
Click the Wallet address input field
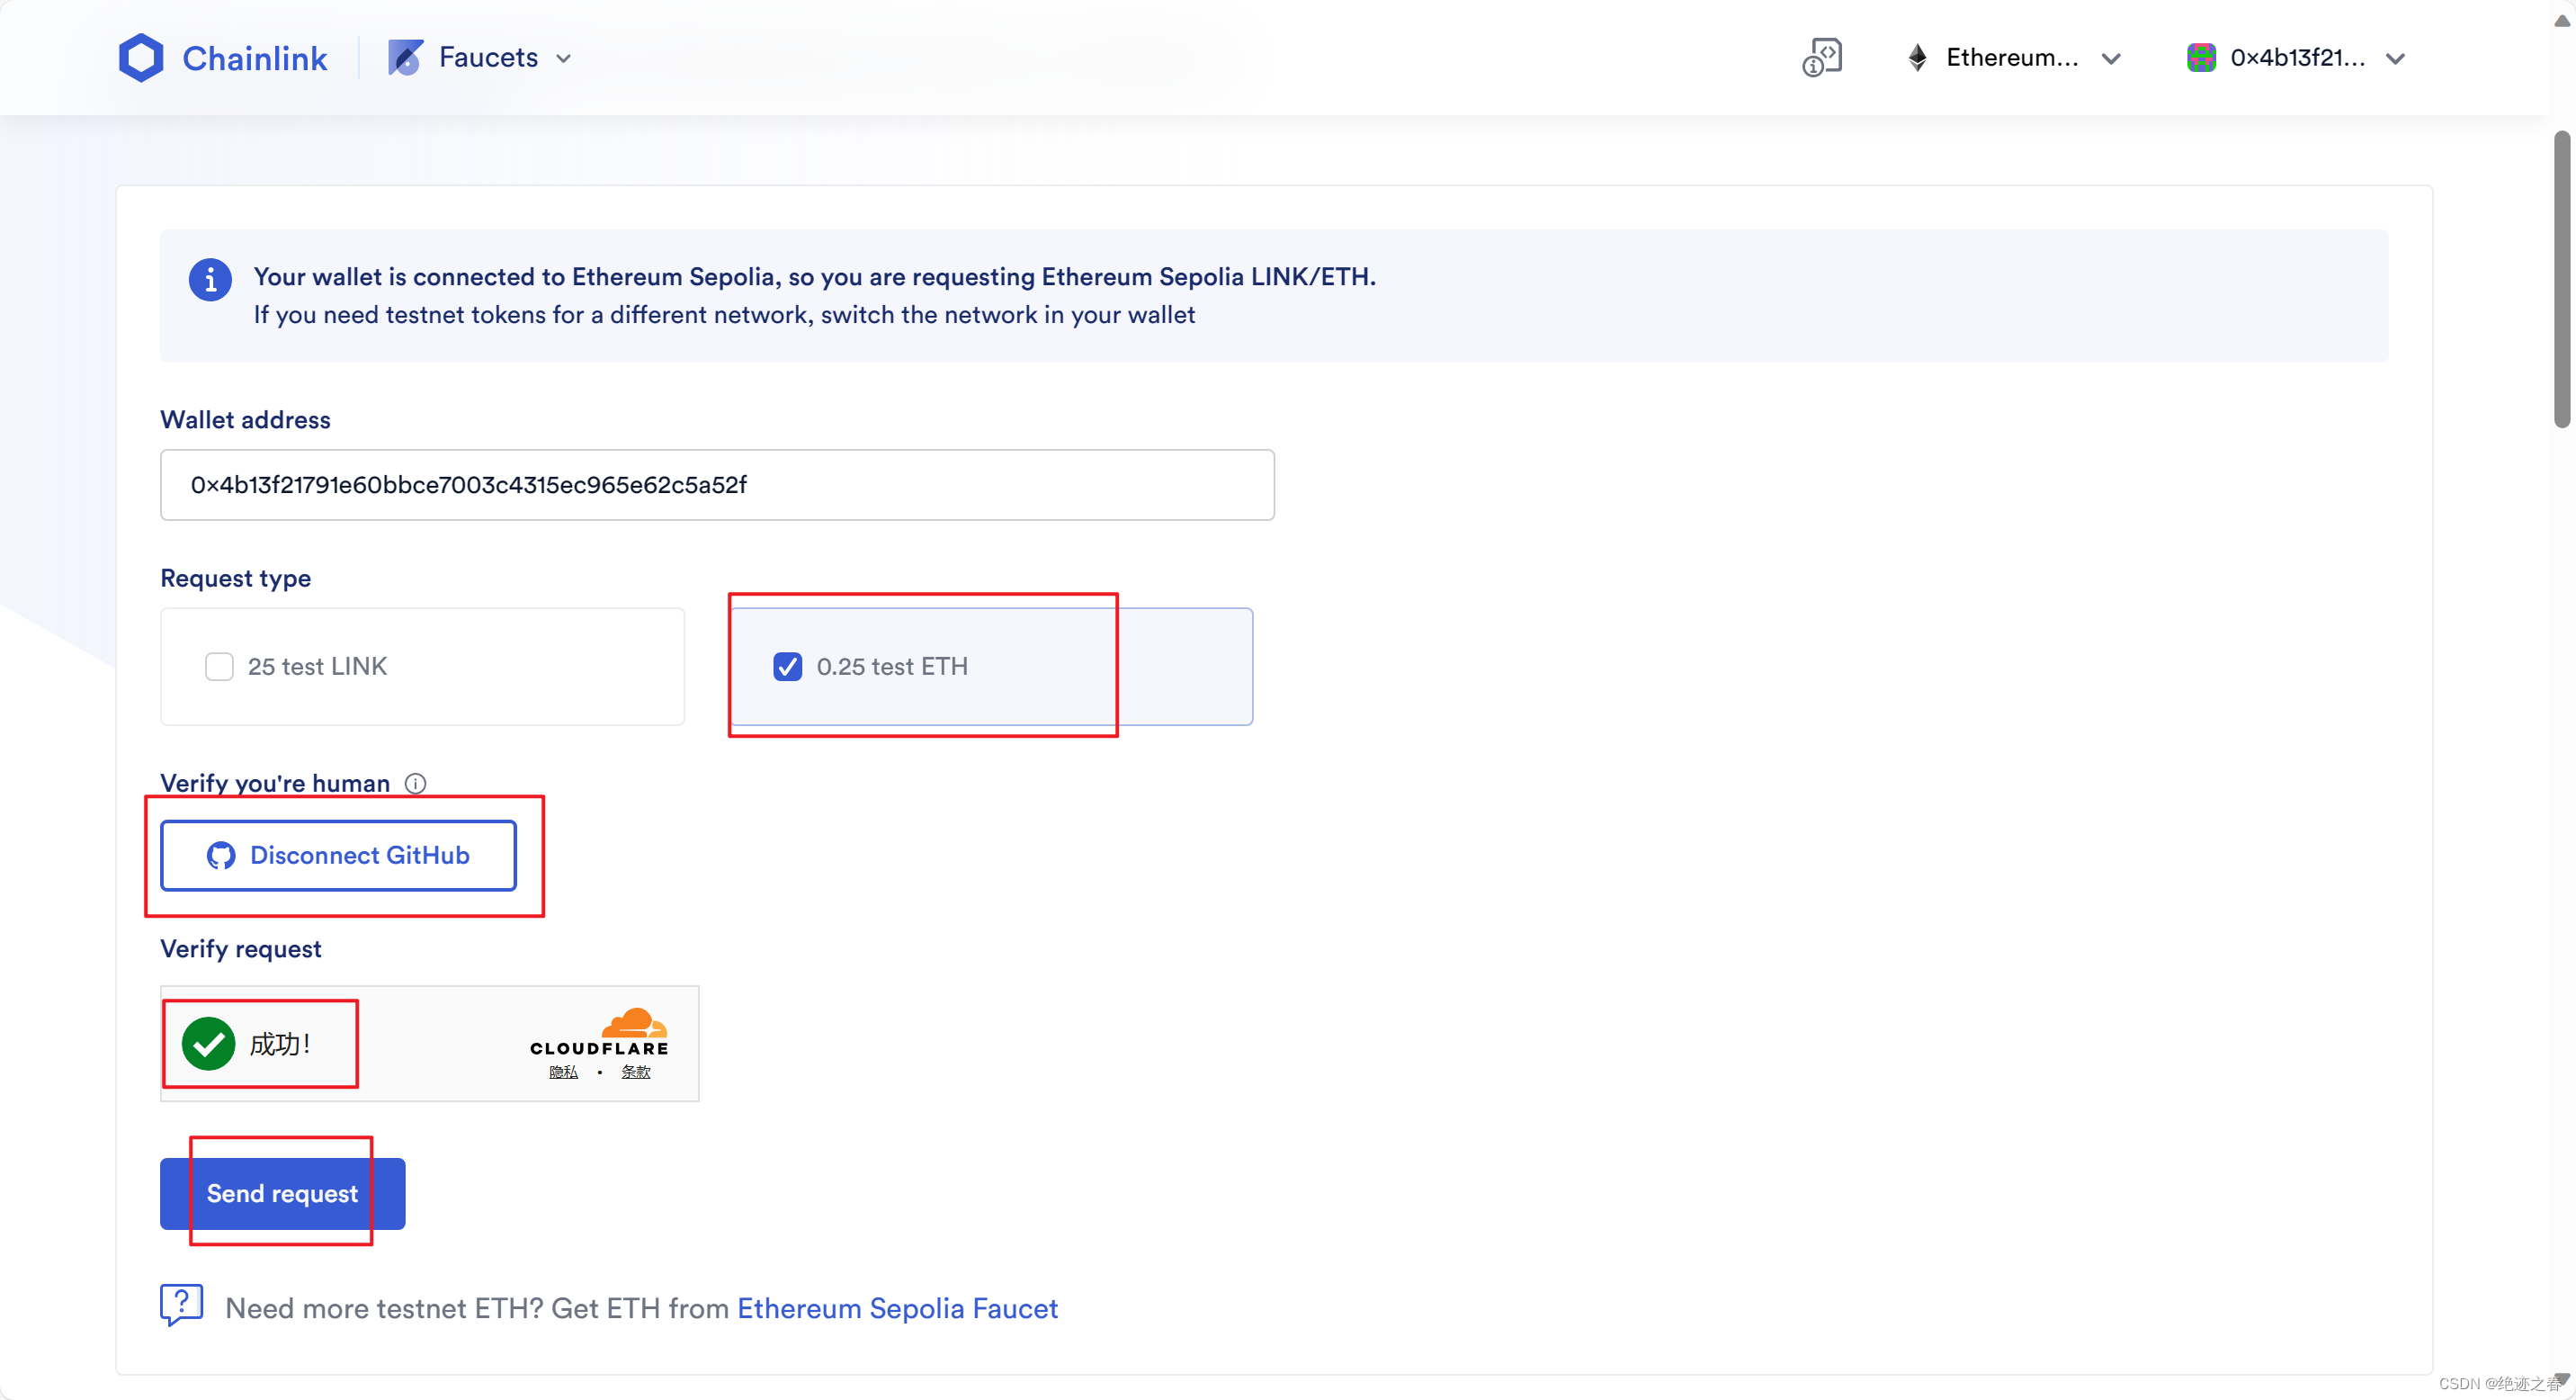click(x=716, y=485)
